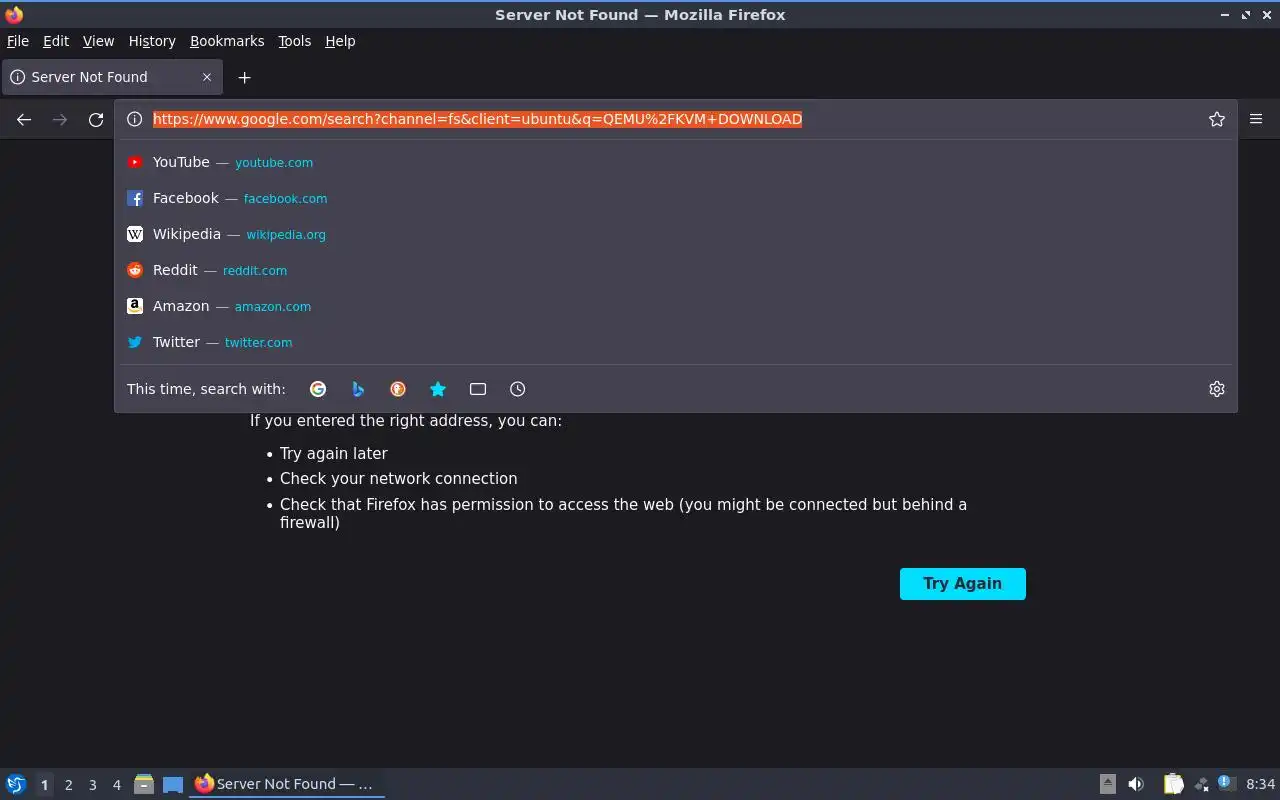Click the removable media eject tray icon

pyautogui.click(x=1108, y=784)
